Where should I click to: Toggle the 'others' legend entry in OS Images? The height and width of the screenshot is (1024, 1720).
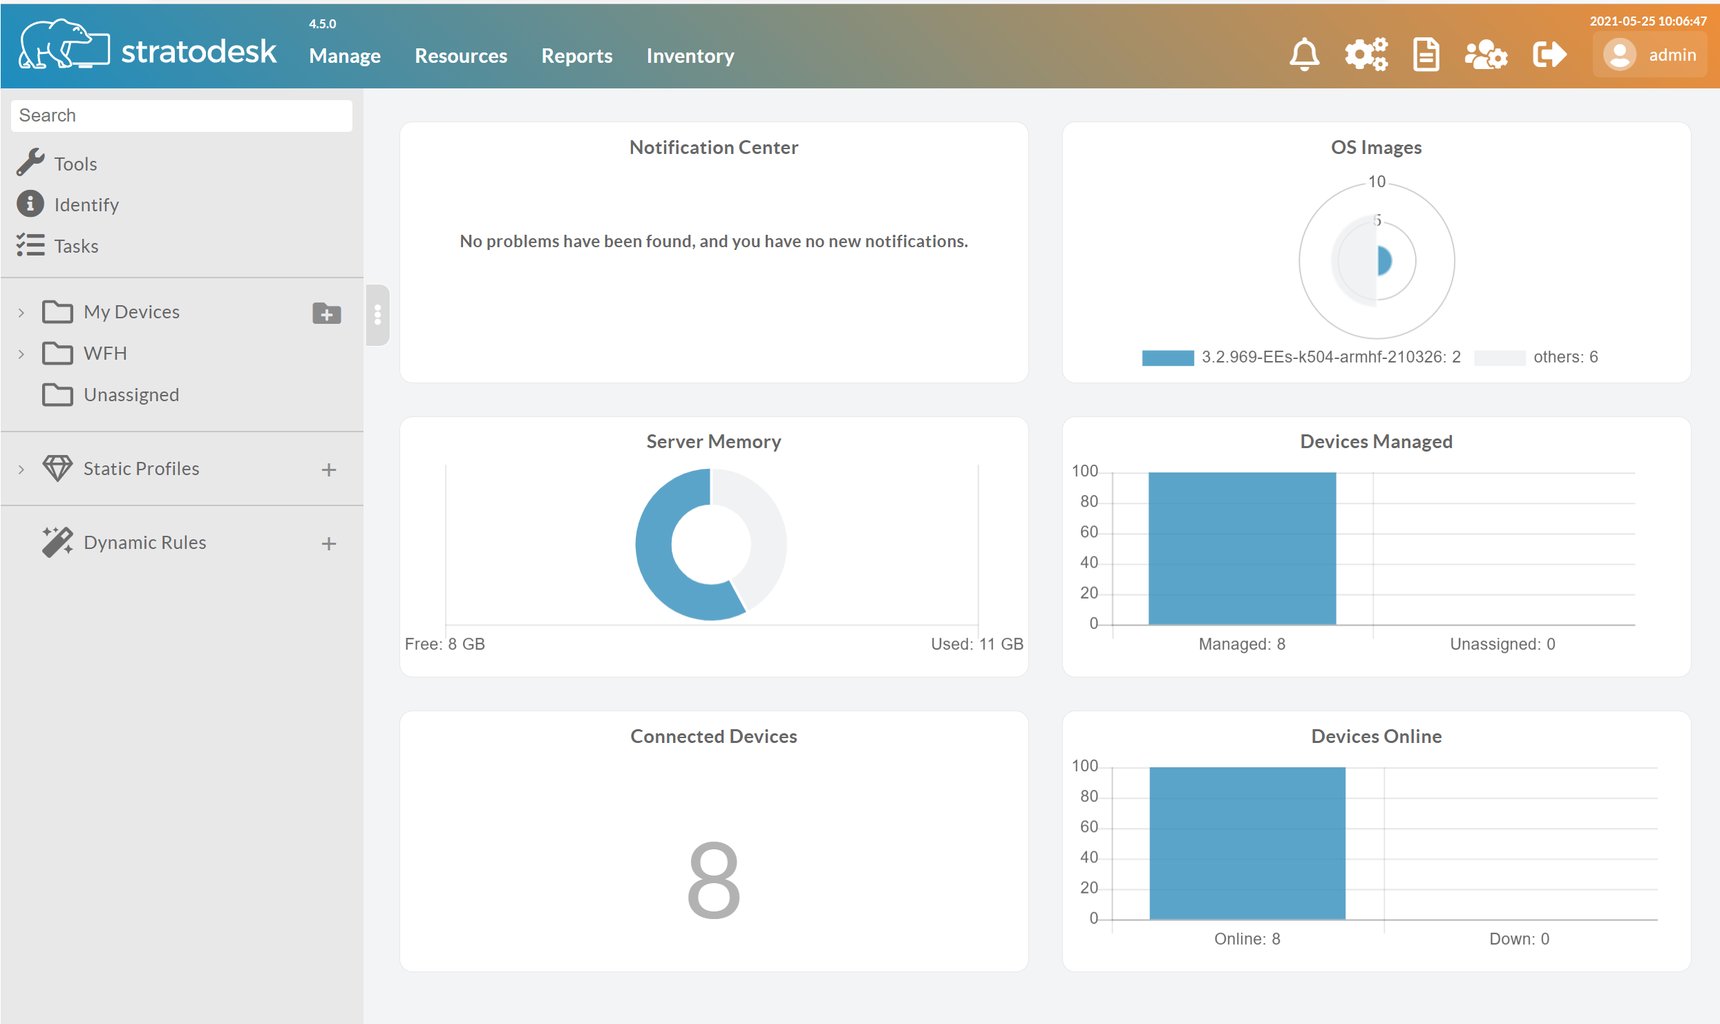[1536, 358]
